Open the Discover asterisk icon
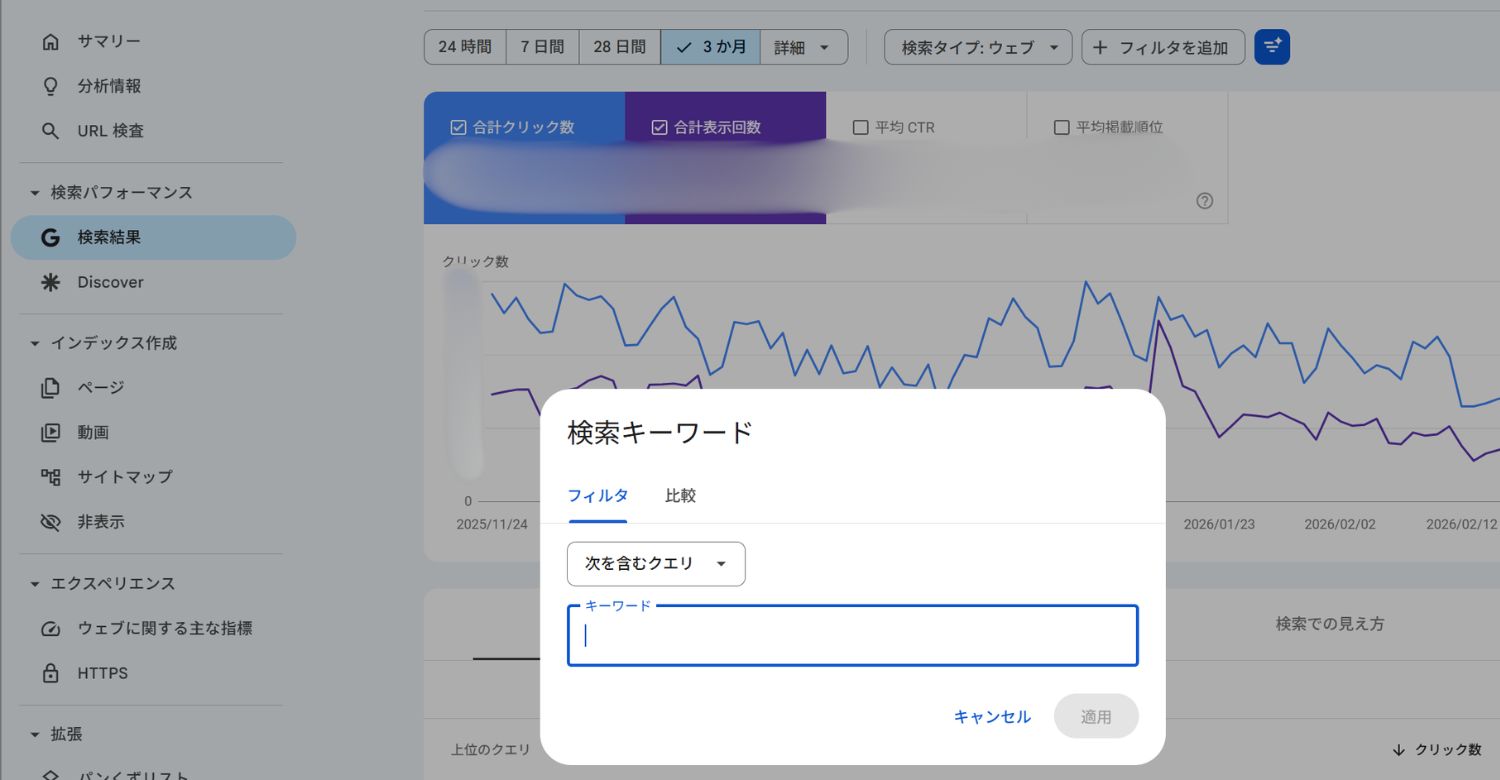 [x=51, y=283]
